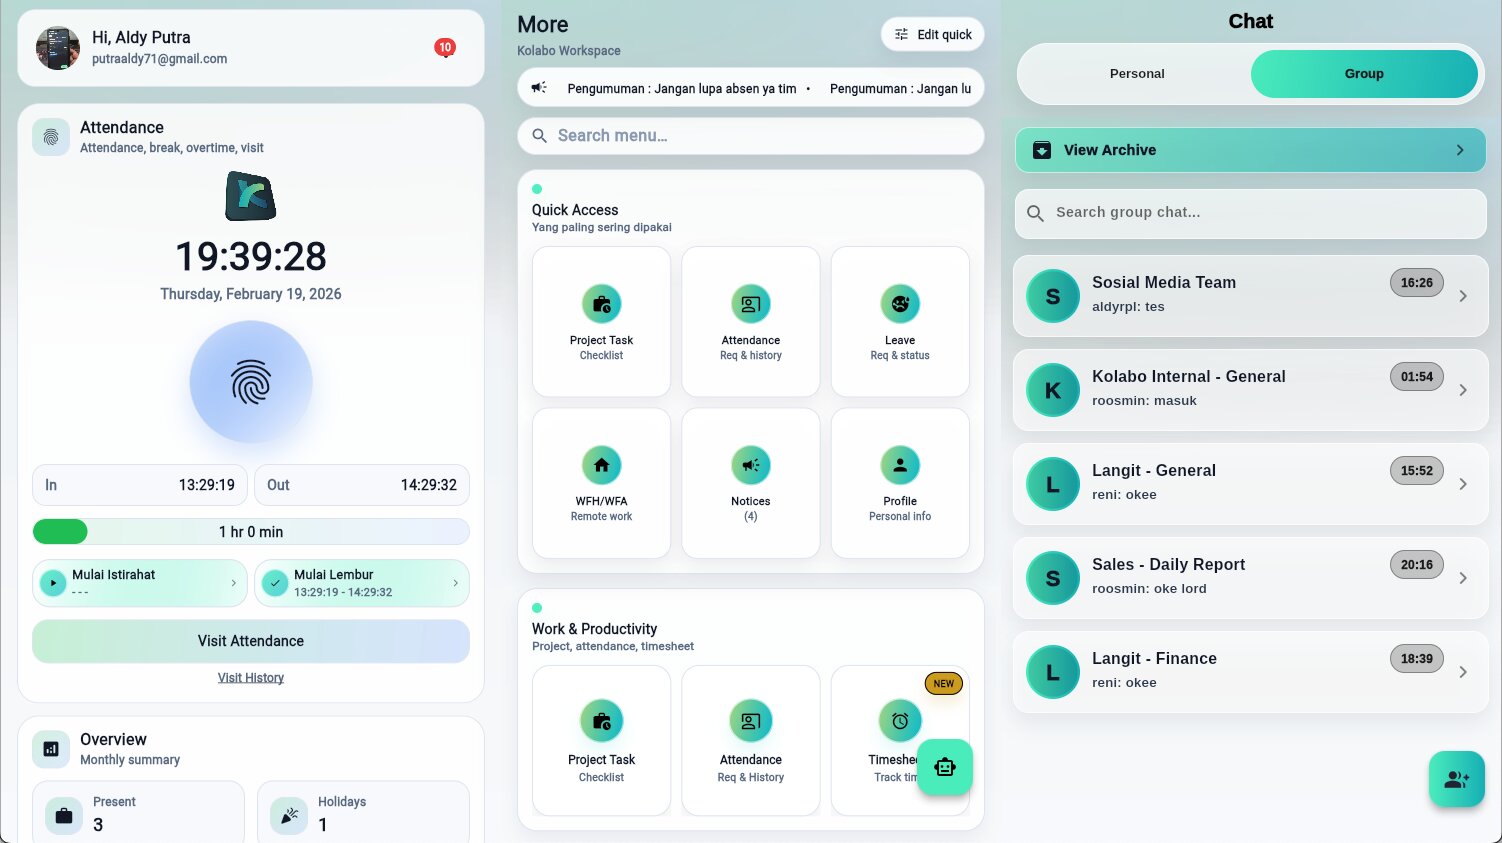Open the chatbot floating button
This screenshot has height=843, width=1502.
point(944,767)
